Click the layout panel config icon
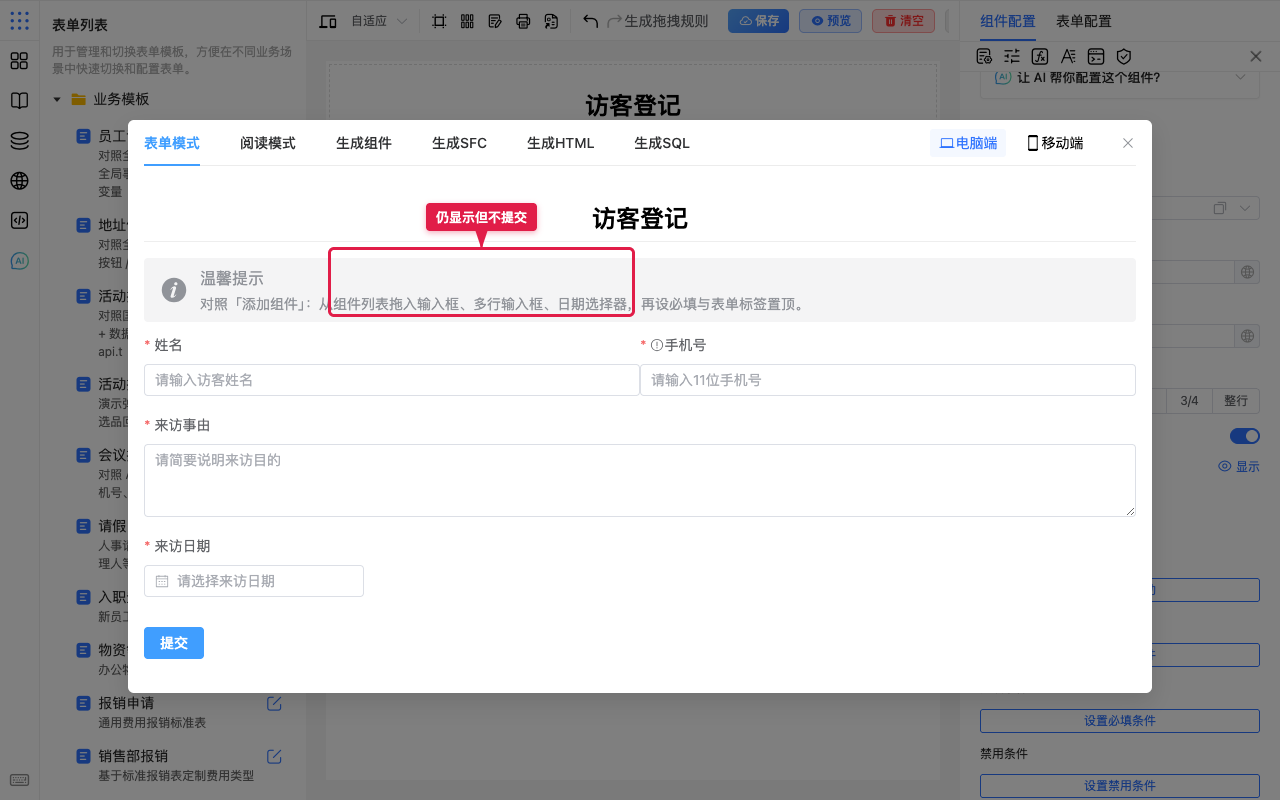1280x800 pixels. pyautogui.click(x=1096, y=57)
